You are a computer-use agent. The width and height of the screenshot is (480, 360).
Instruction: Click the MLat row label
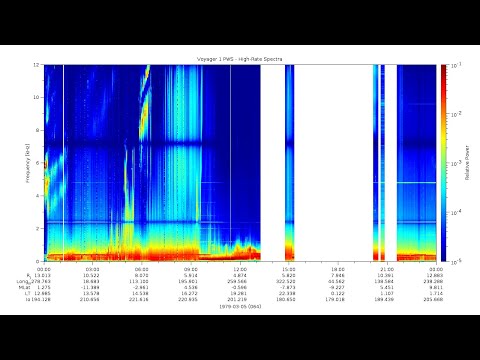pos(24,287)
